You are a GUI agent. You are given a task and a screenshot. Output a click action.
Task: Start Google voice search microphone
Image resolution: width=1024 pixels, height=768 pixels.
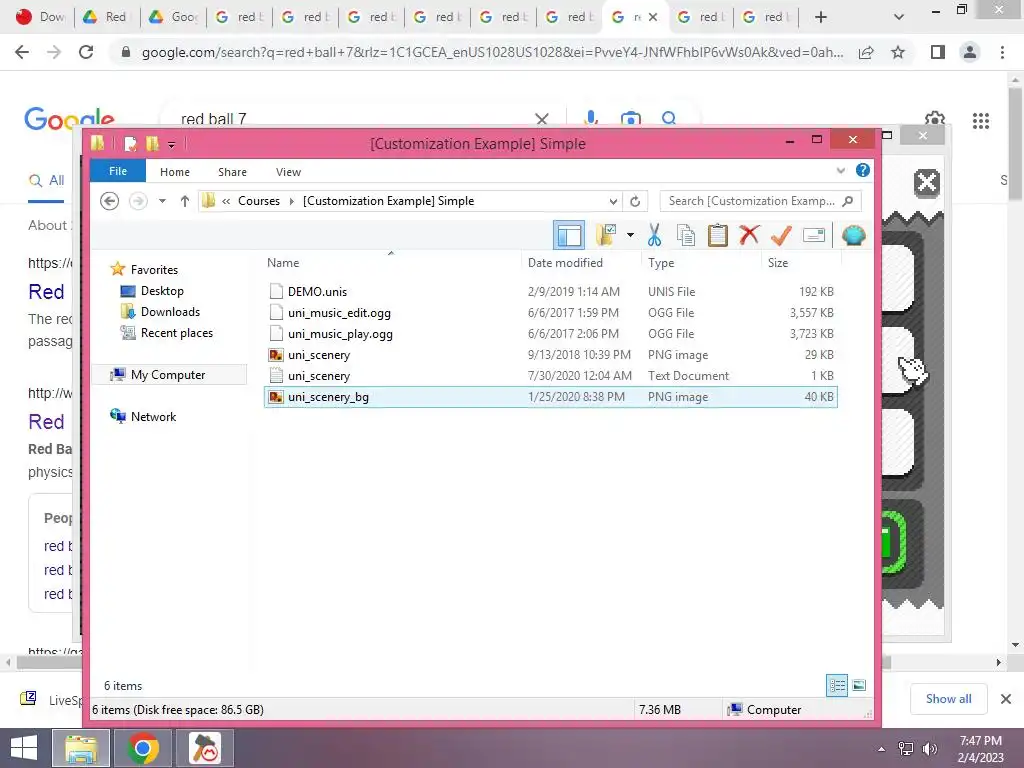(591, 118)
